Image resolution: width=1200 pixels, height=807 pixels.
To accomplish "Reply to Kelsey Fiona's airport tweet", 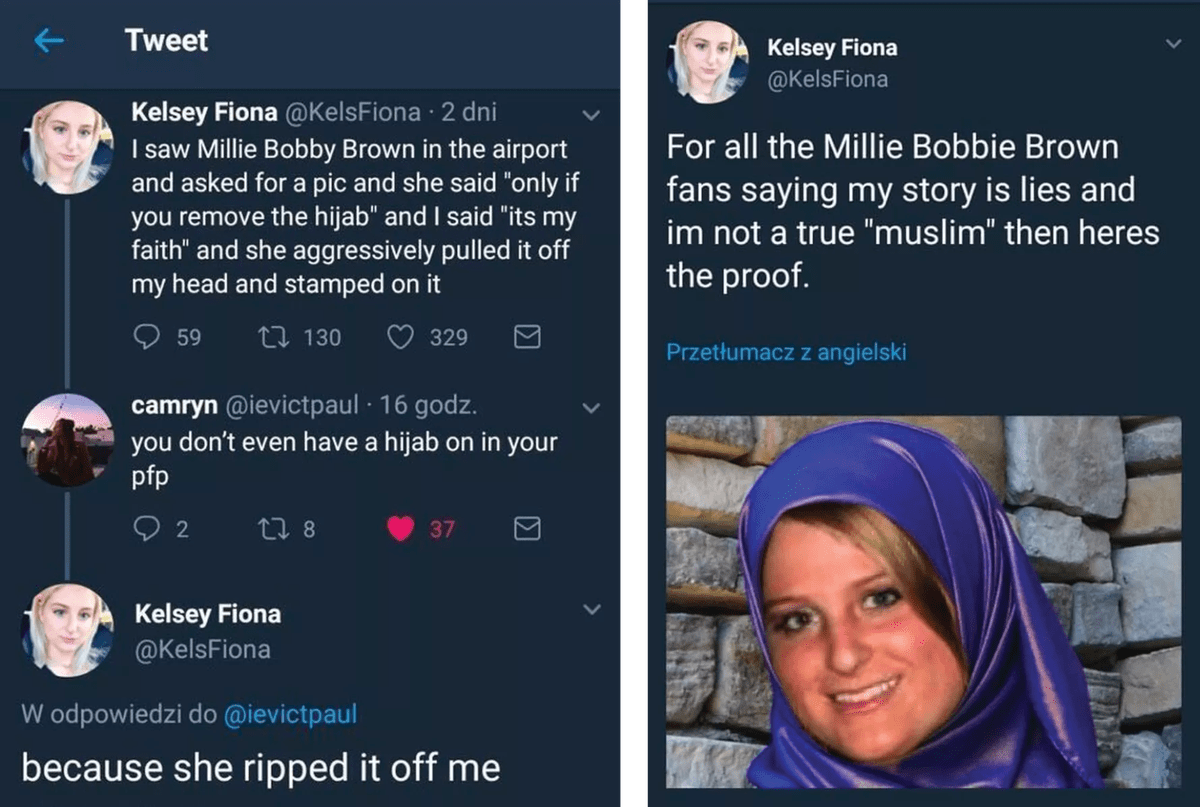I will point(146,338).
